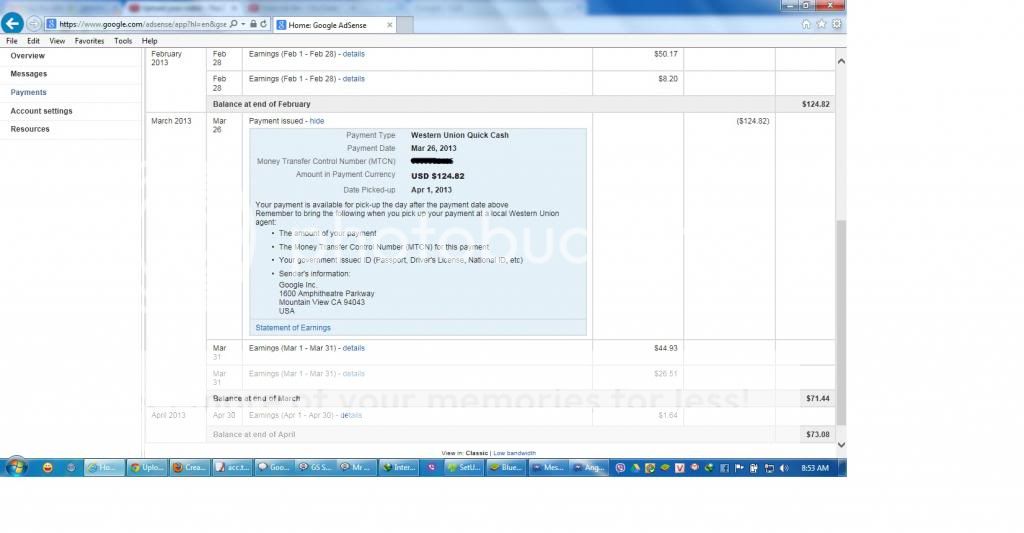Image resolution: width=1024 pixels, height=533 pixels.
Task: Click scrollbar up arrow
Action: tap(841, 61)
